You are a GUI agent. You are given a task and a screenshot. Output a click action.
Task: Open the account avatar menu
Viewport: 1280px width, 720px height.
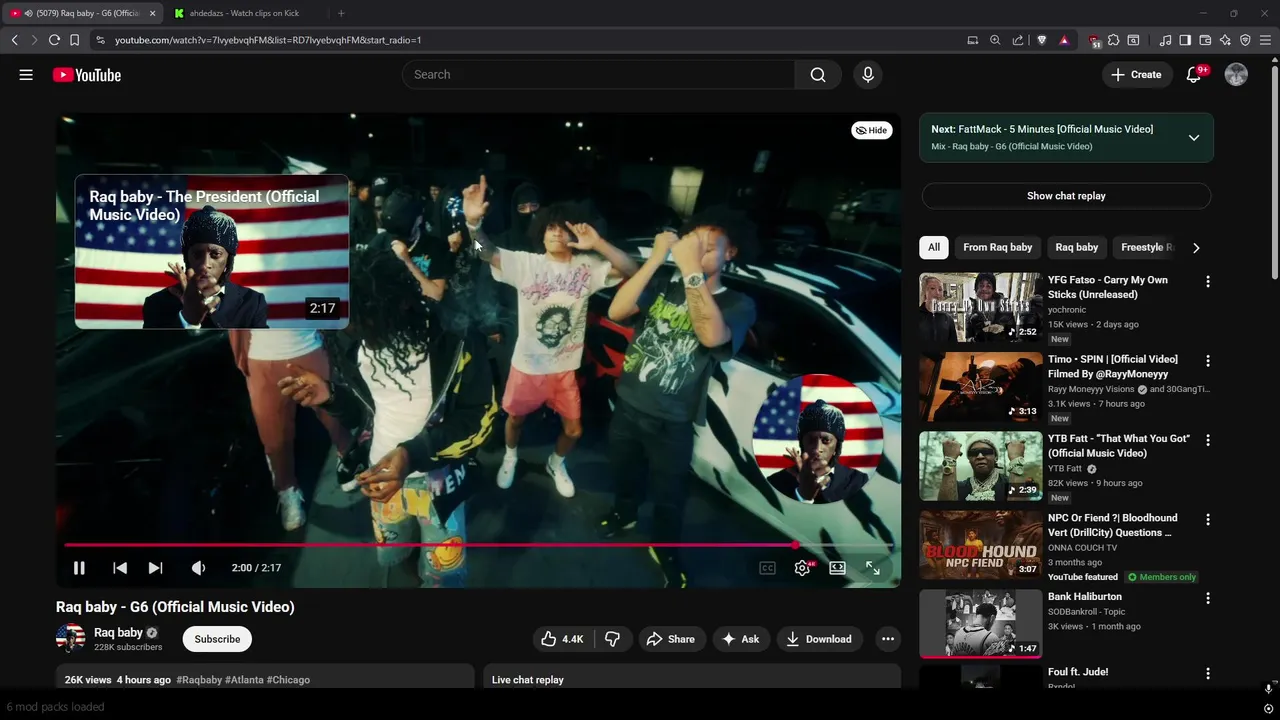click(x=1236, y=75)
